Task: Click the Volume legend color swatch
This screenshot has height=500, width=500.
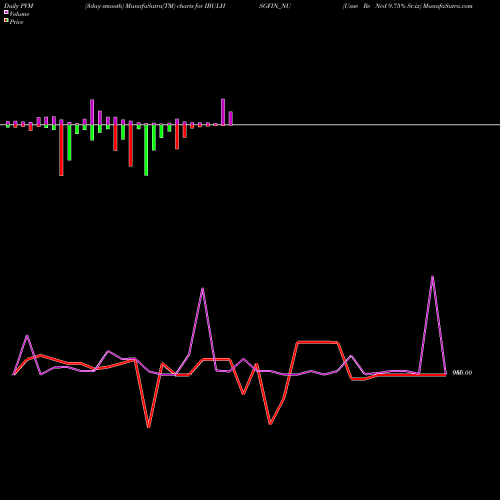Action: click(x=6, y=13)
